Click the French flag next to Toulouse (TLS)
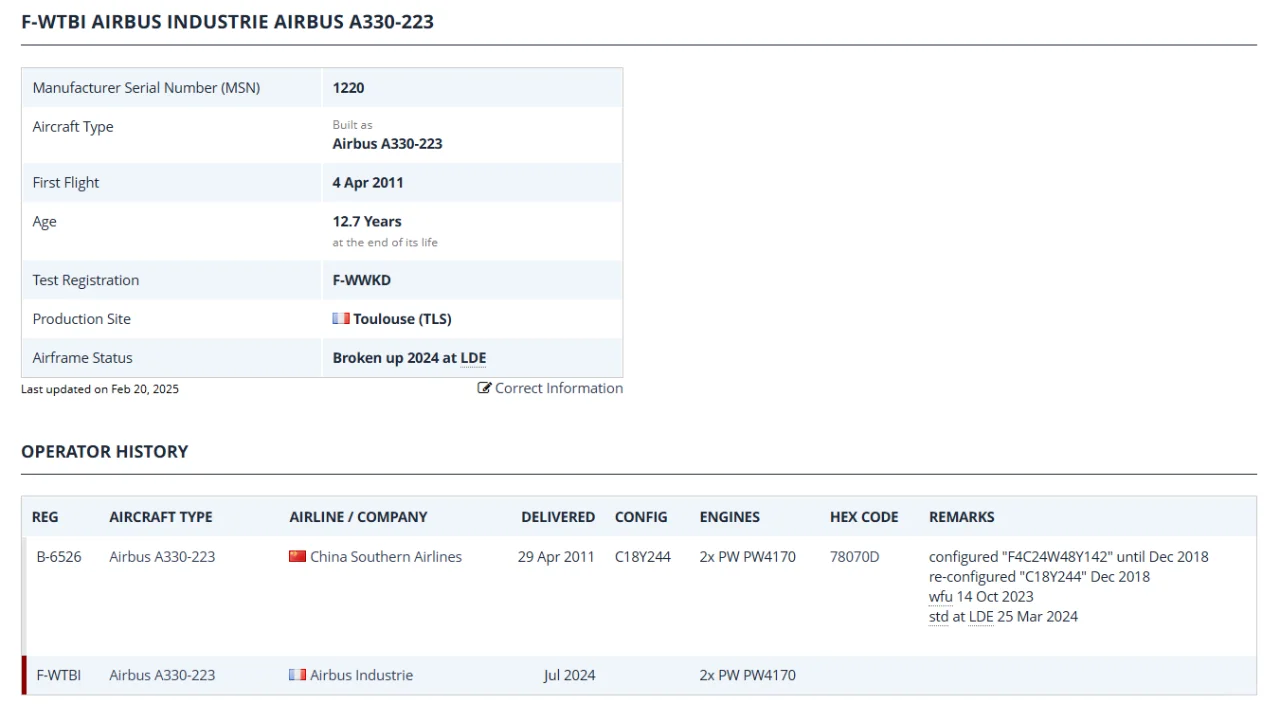Screen dimensions: 1280x716 point(341,319)
